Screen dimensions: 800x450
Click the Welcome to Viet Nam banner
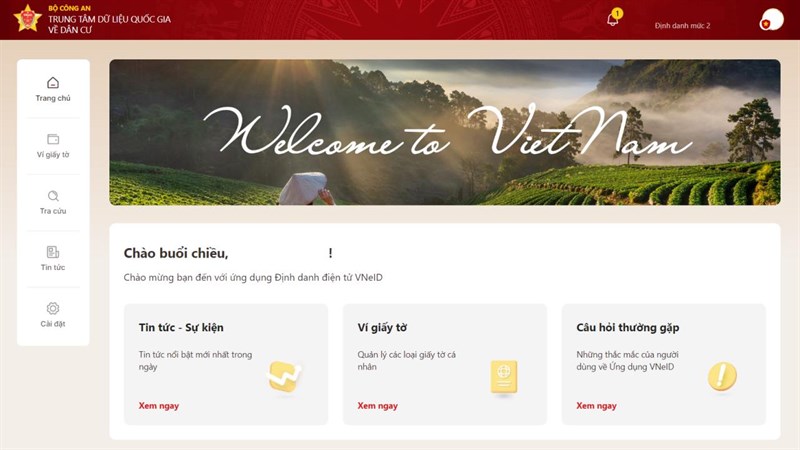445,132
